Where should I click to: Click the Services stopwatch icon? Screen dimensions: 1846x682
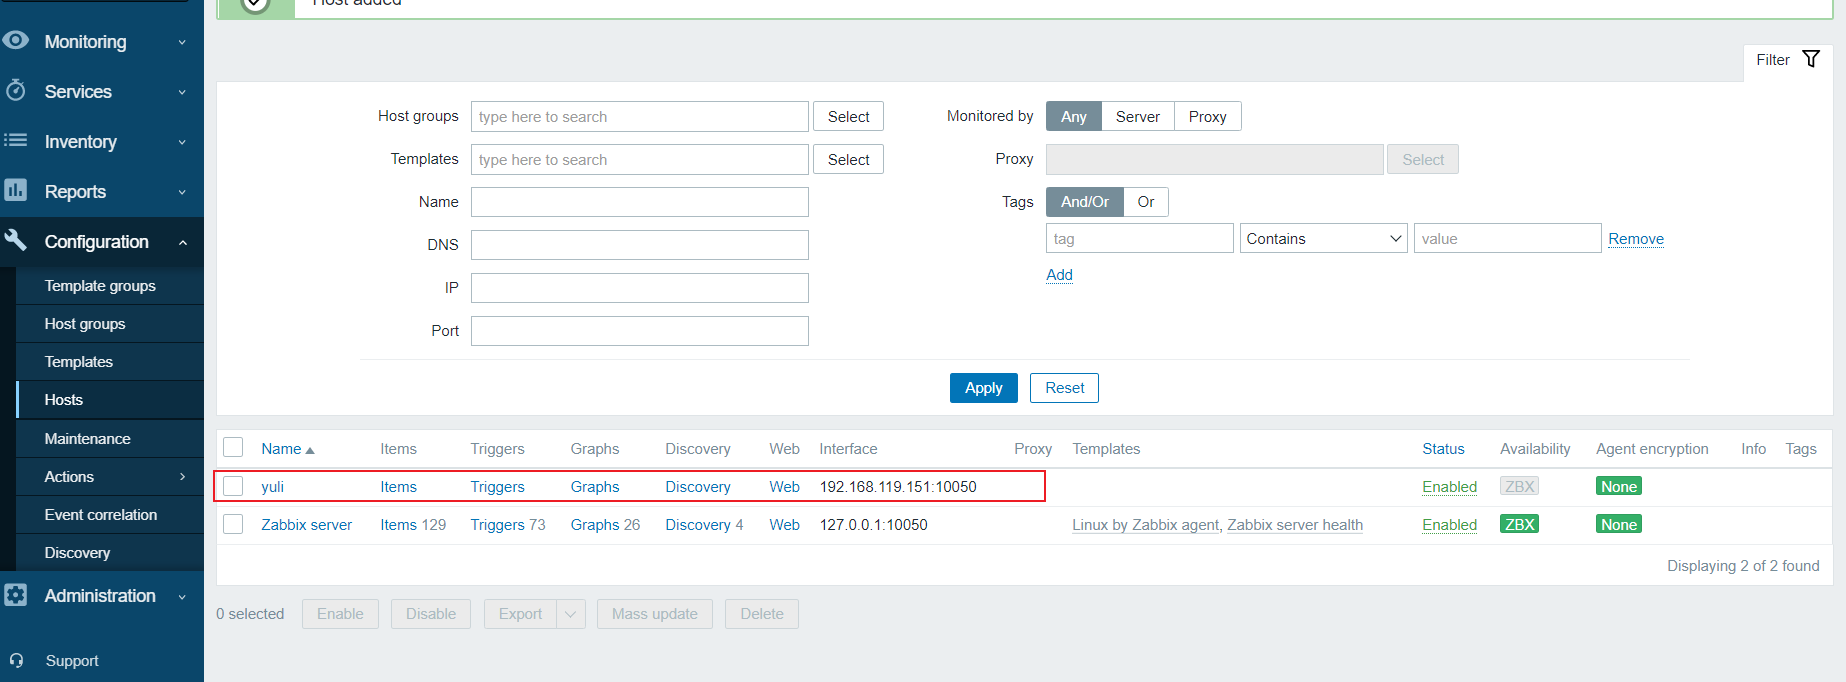coord(15,90)
